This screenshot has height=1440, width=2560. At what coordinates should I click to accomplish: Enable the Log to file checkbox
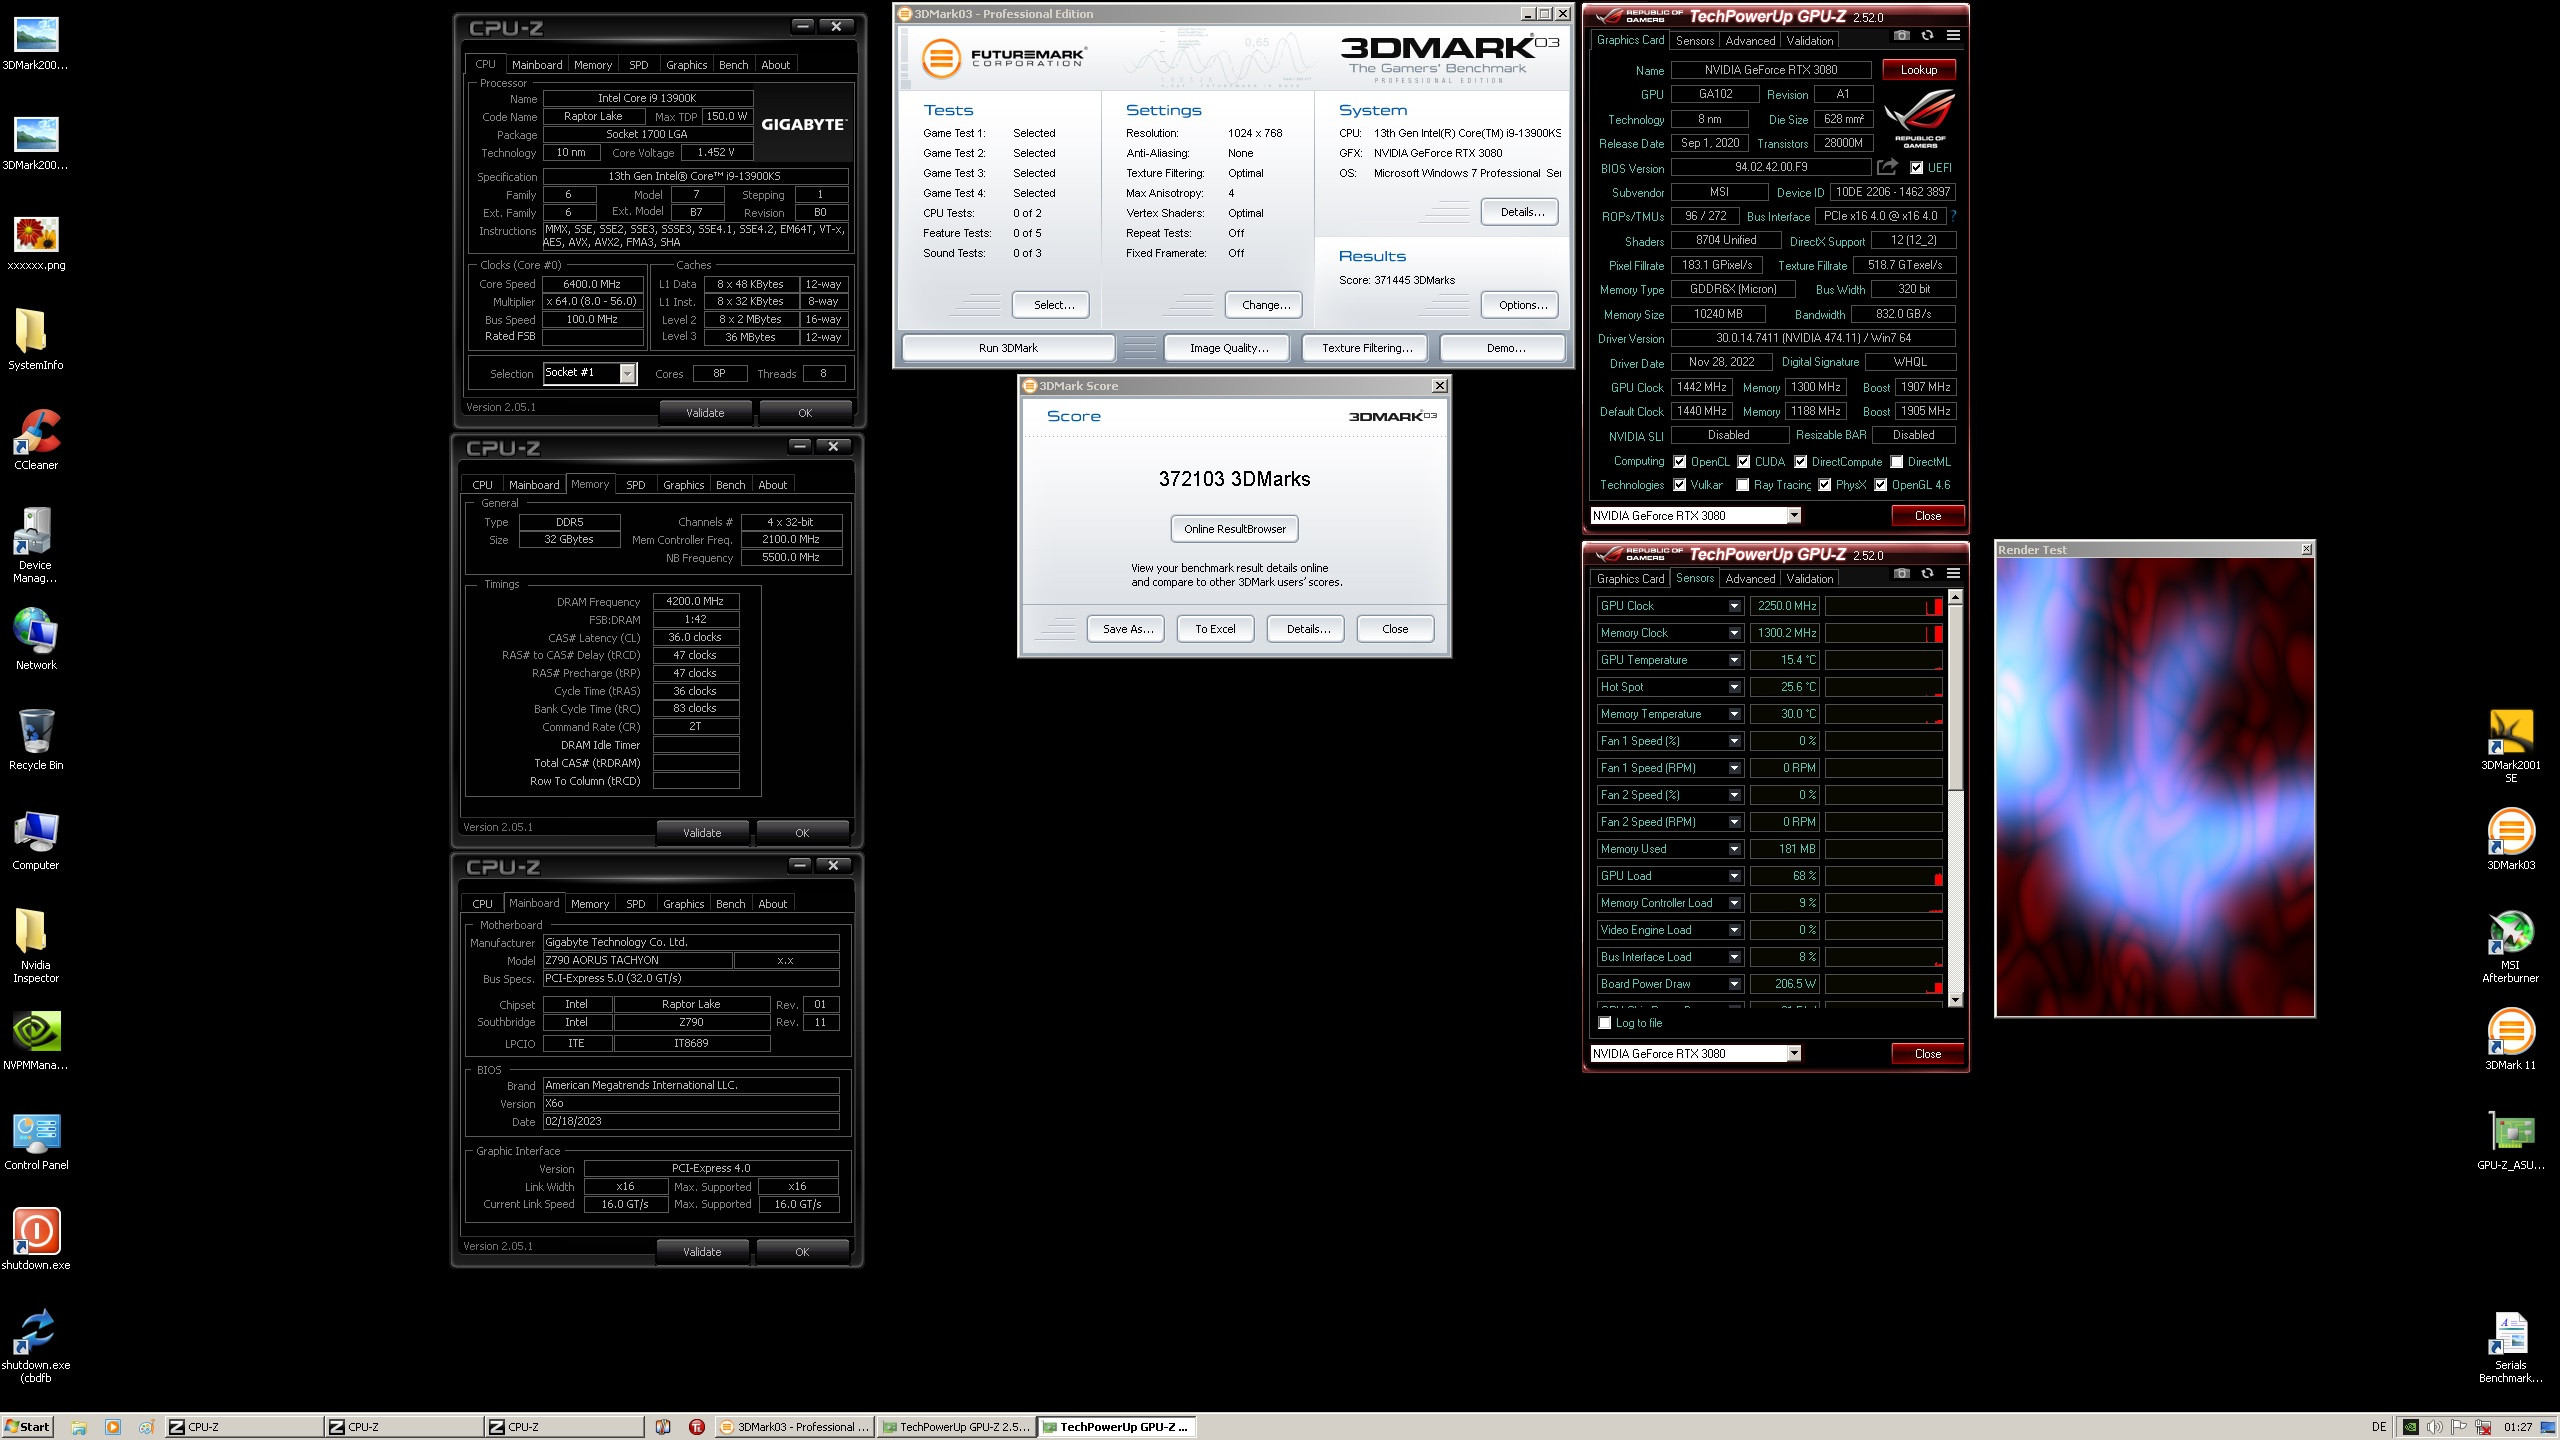click(1605, 1023)
